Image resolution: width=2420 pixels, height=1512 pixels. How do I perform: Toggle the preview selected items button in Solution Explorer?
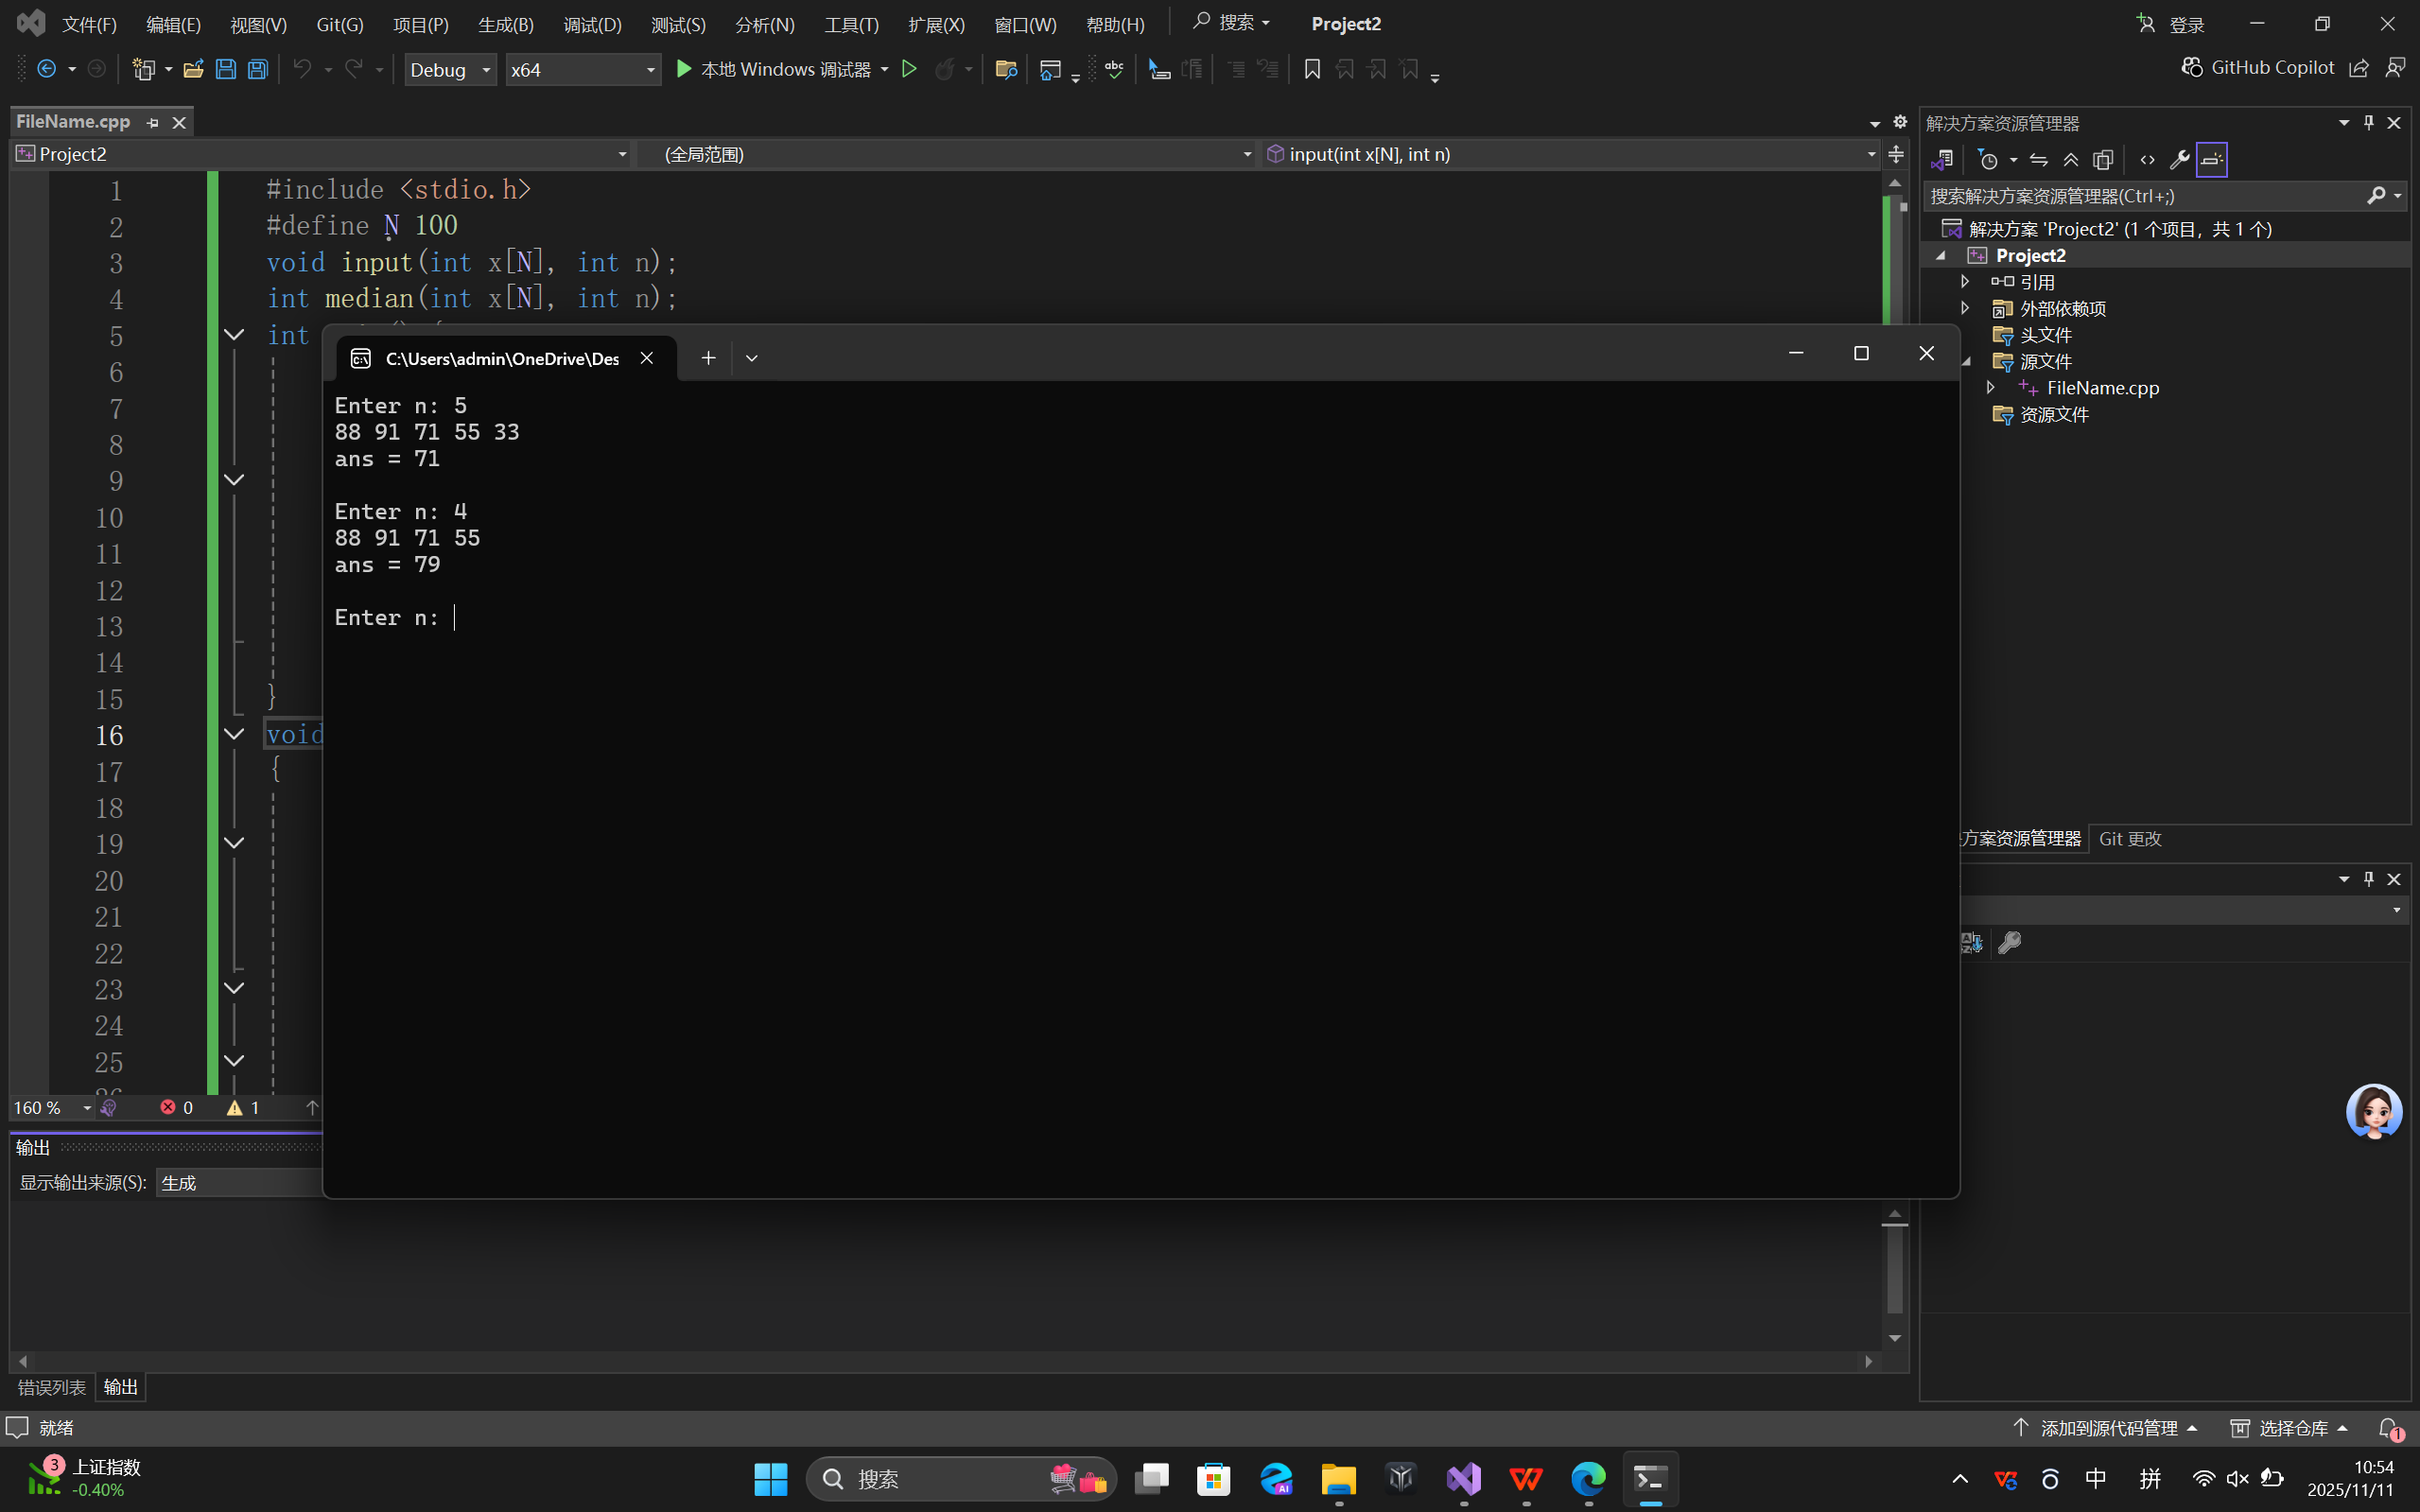2211,160
